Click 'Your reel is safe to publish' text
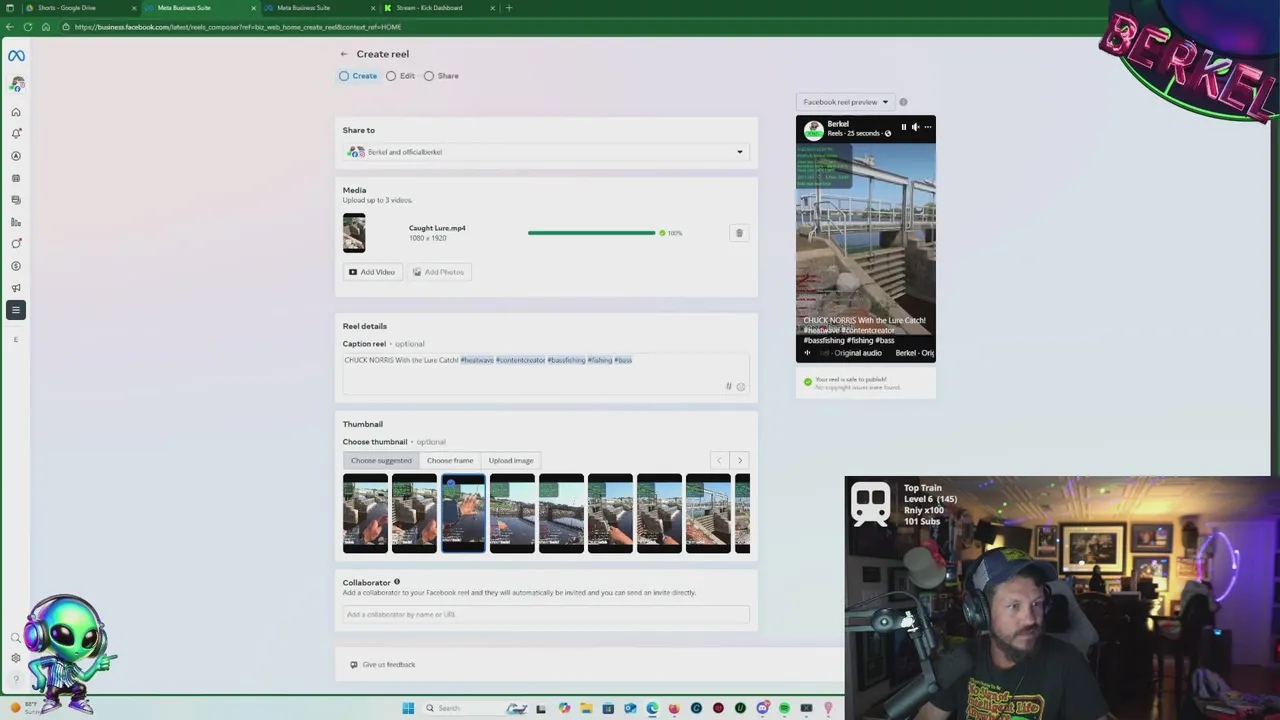 coord(851,380)
